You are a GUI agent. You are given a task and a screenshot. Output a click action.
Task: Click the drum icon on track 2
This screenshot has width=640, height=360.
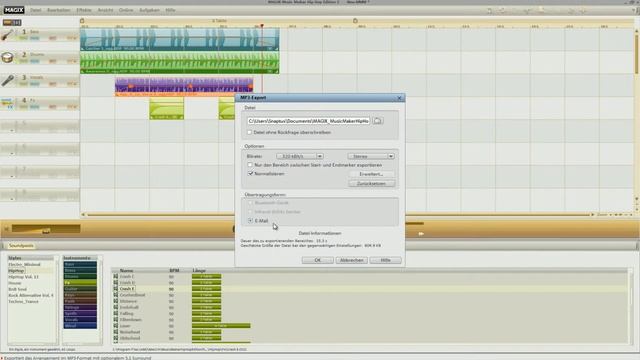pyautogui.click(x=7, y=58)
